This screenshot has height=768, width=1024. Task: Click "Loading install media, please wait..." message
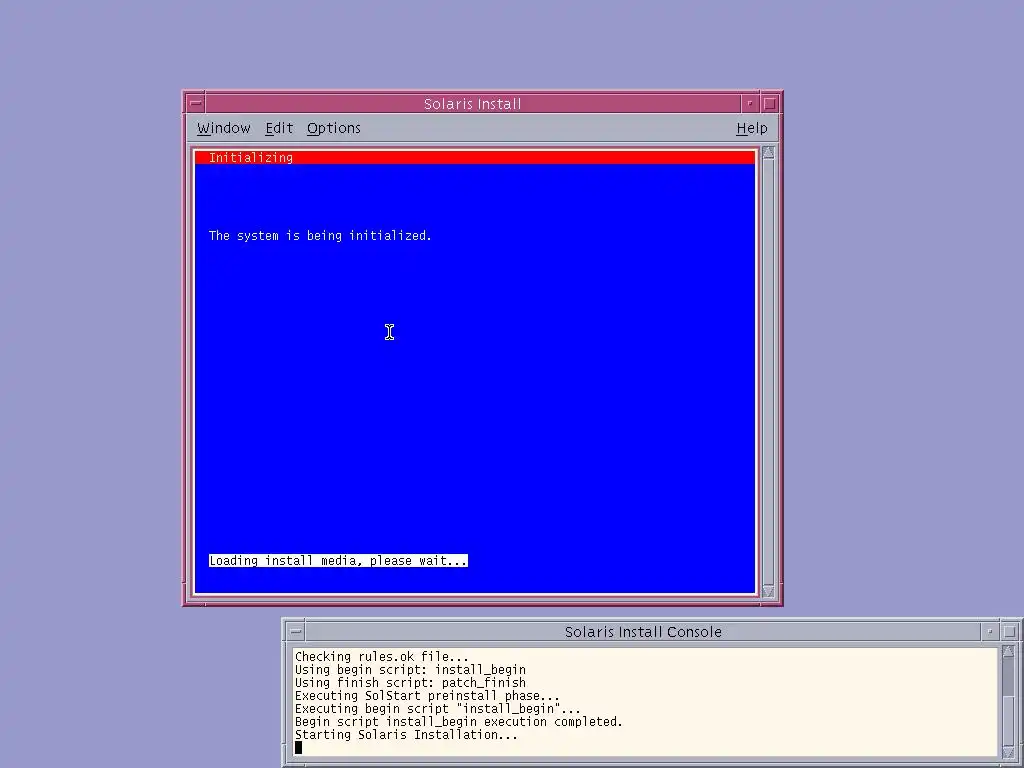(338, 560)
